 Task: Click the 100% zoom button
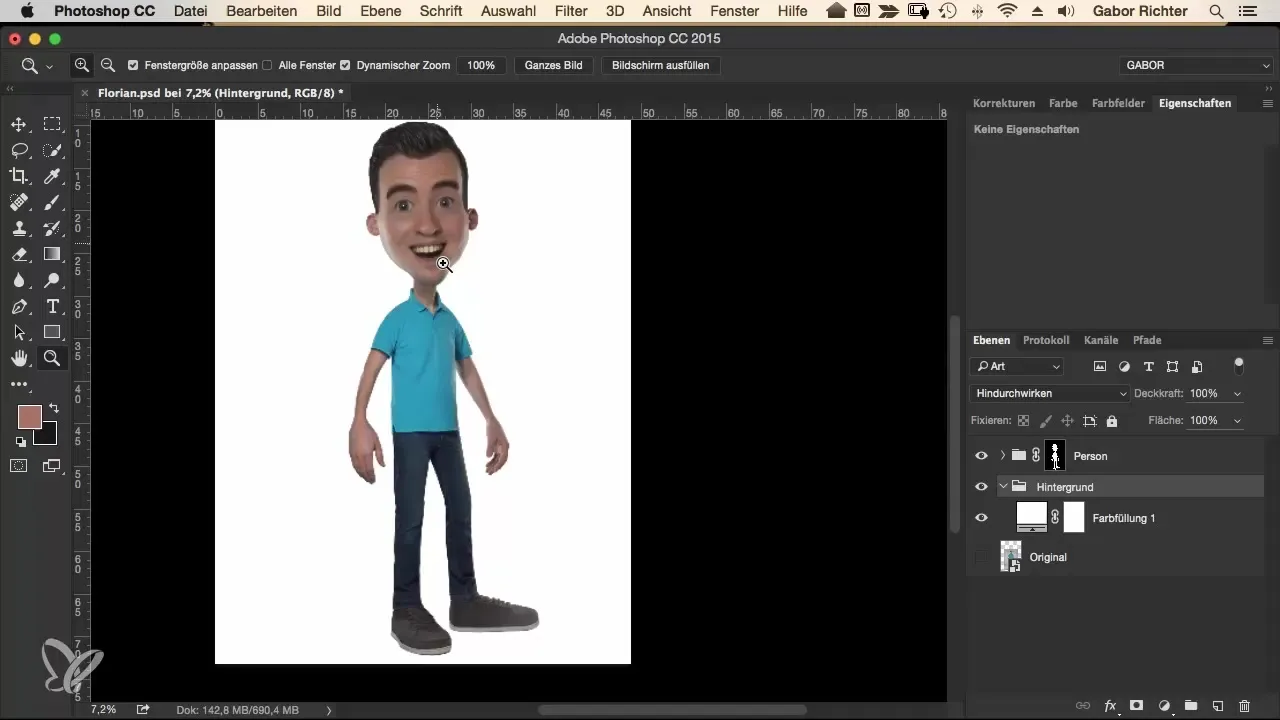(x=481, y=65)
